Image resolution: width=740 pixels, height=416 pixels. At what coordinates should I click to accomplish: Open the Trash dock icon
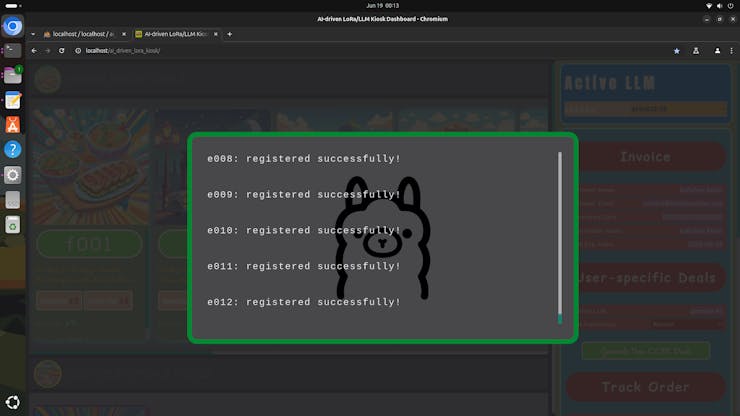tap(13, 225)
